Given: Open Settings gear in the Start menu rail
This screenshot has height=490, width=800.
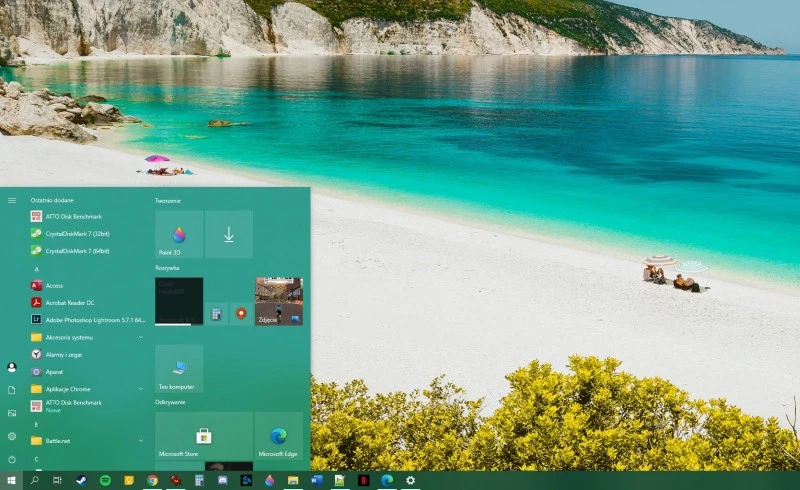Looking at the screenshot, I should point(12,436).
